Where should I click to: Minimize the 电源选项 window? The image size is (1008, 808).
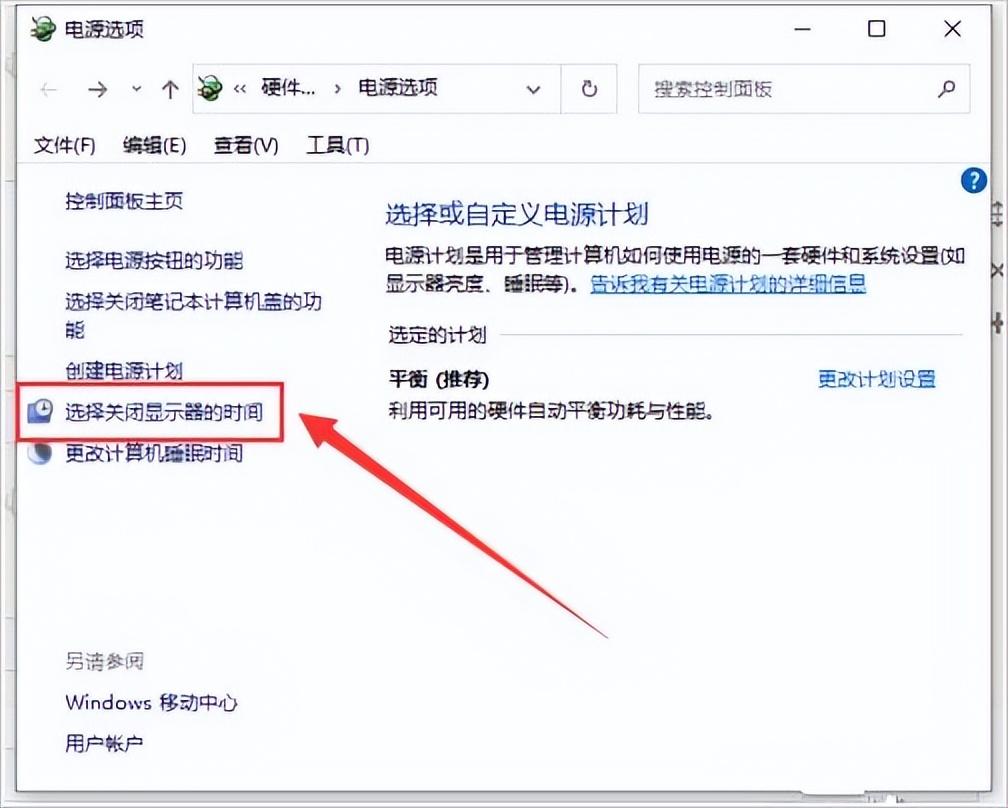[x=802, y=29]
